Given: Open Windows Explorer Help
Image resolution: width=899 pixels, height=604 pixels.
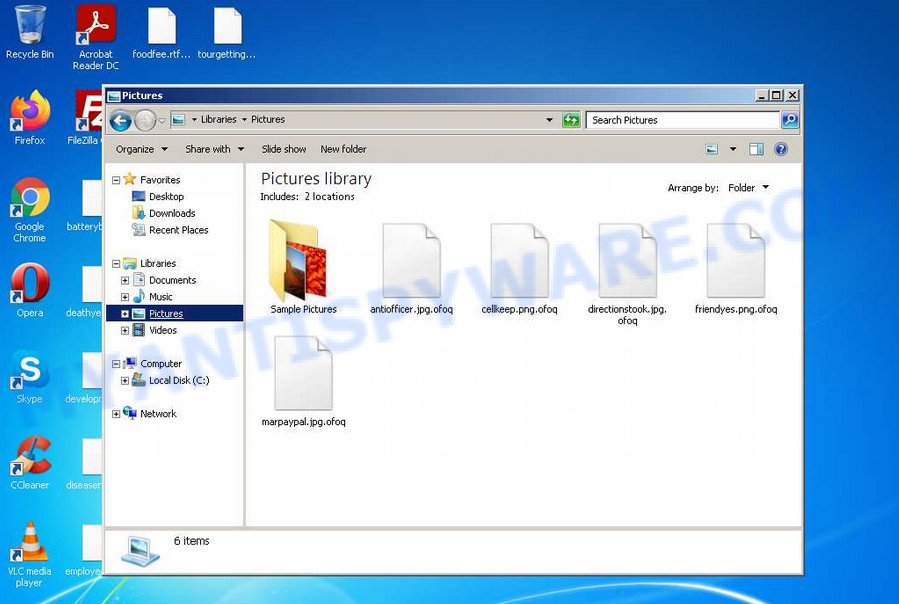Looking at the screenshot, I should [x=781, y=148].
